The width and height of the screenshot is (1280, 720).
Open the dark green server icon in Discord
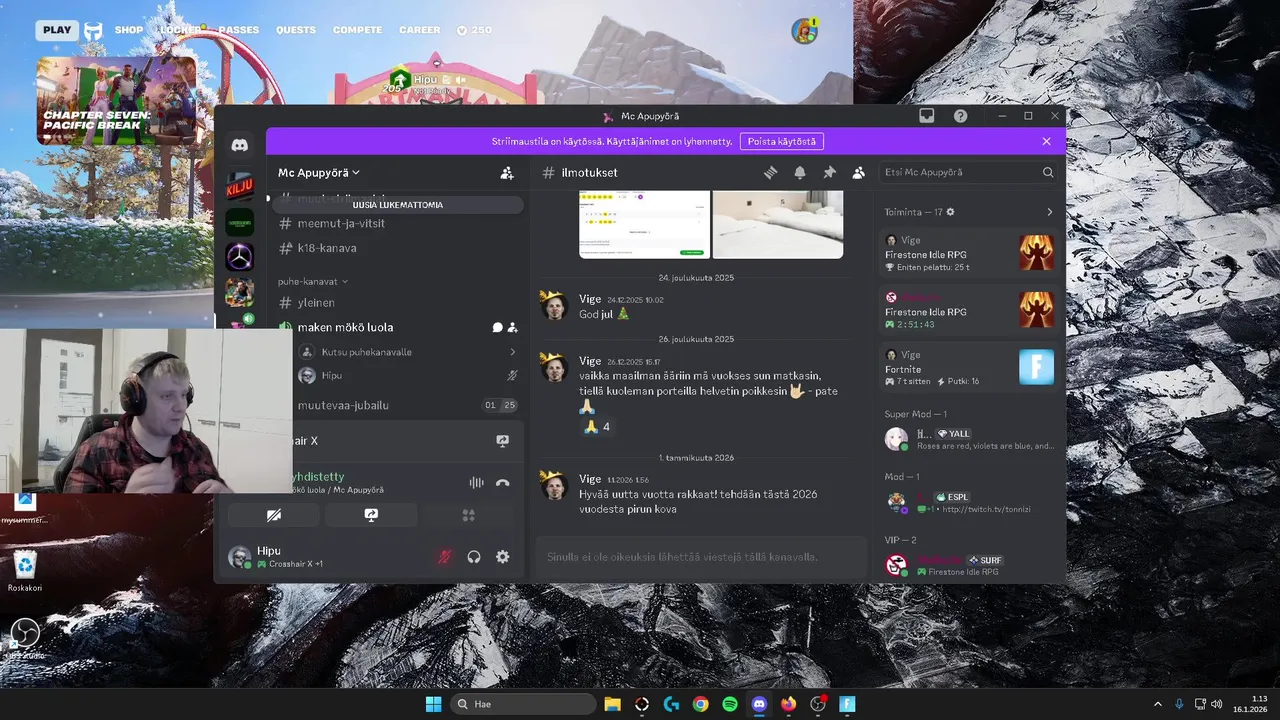click(x=240, y=222)
